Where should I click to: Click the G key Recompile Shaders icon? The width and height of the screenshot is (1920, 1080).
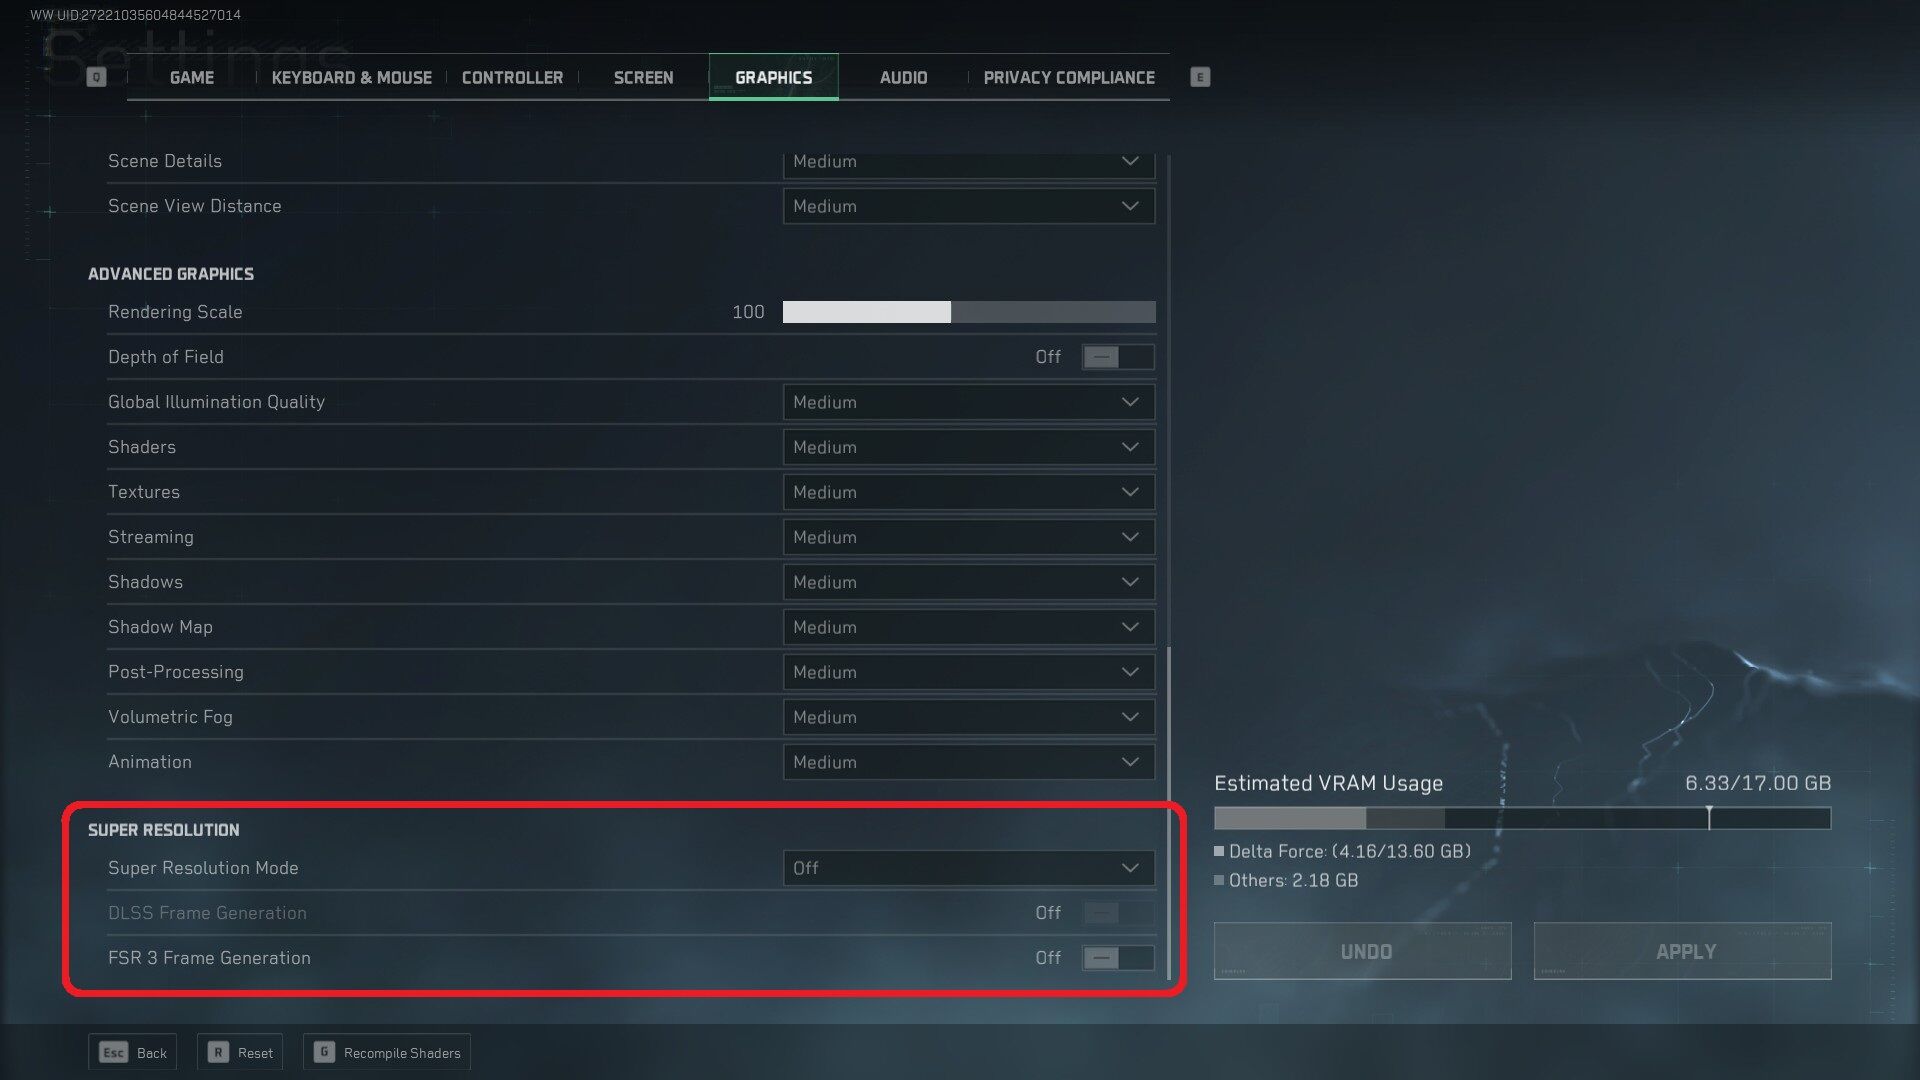tap(324, 1052)
